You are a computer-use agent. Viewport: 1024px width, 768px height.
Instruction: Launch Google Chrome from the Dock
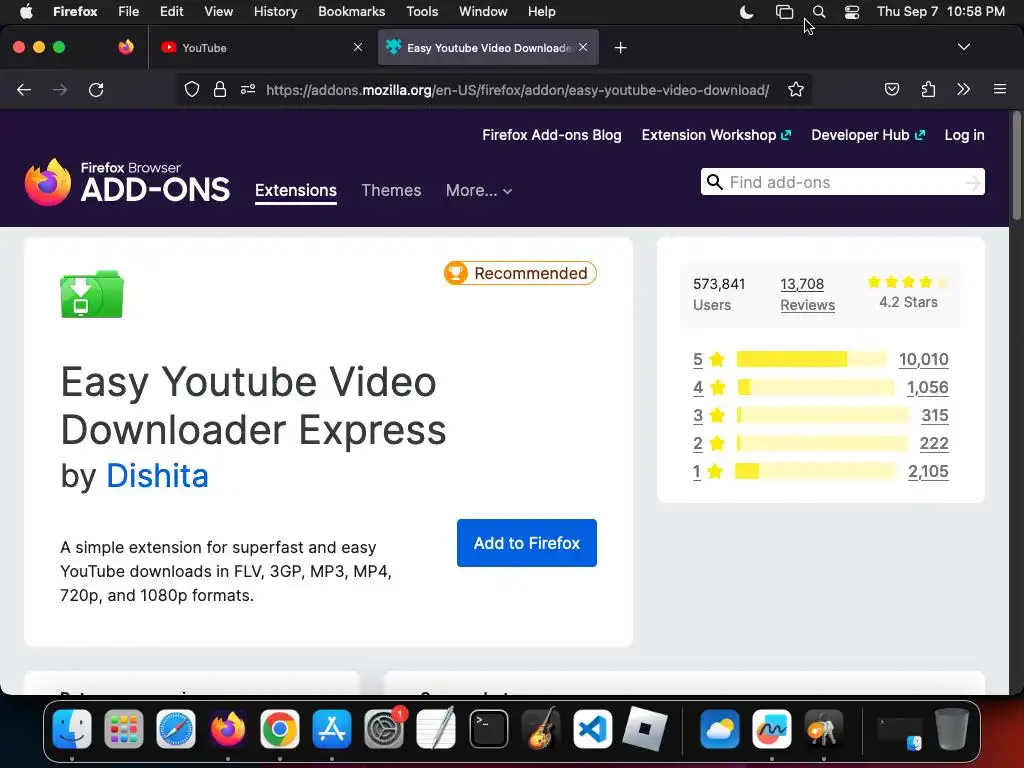[x=280, y=729]
